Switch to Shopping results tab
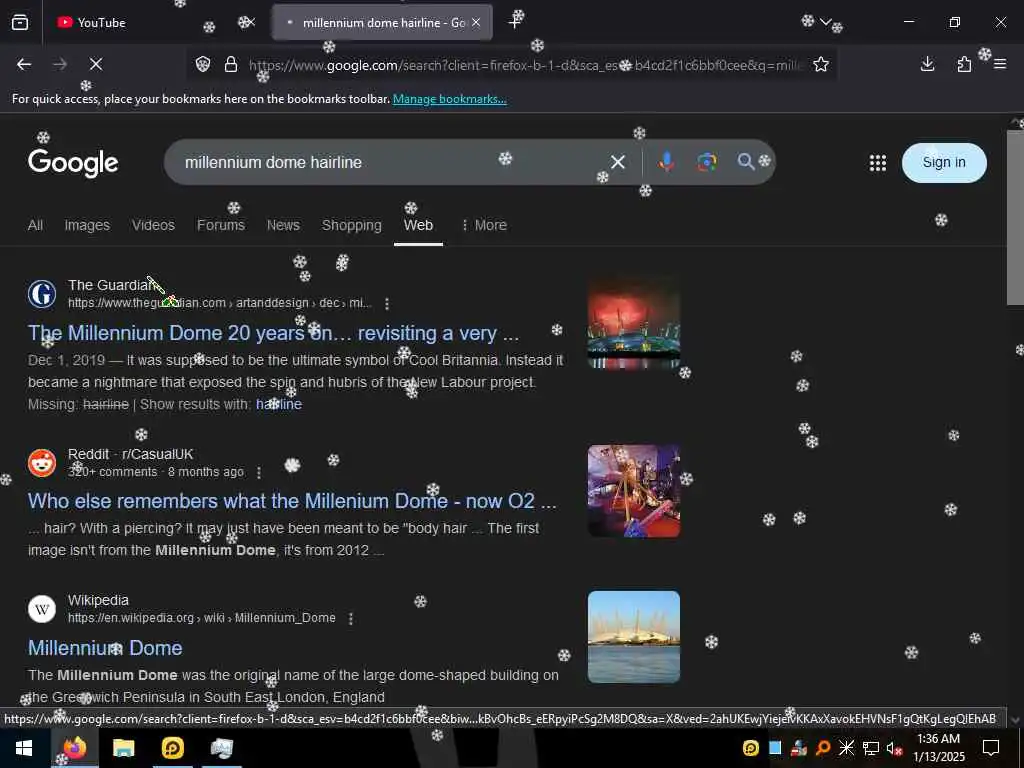The width and height of the screenshot is (1024, 768). point(351,225)
